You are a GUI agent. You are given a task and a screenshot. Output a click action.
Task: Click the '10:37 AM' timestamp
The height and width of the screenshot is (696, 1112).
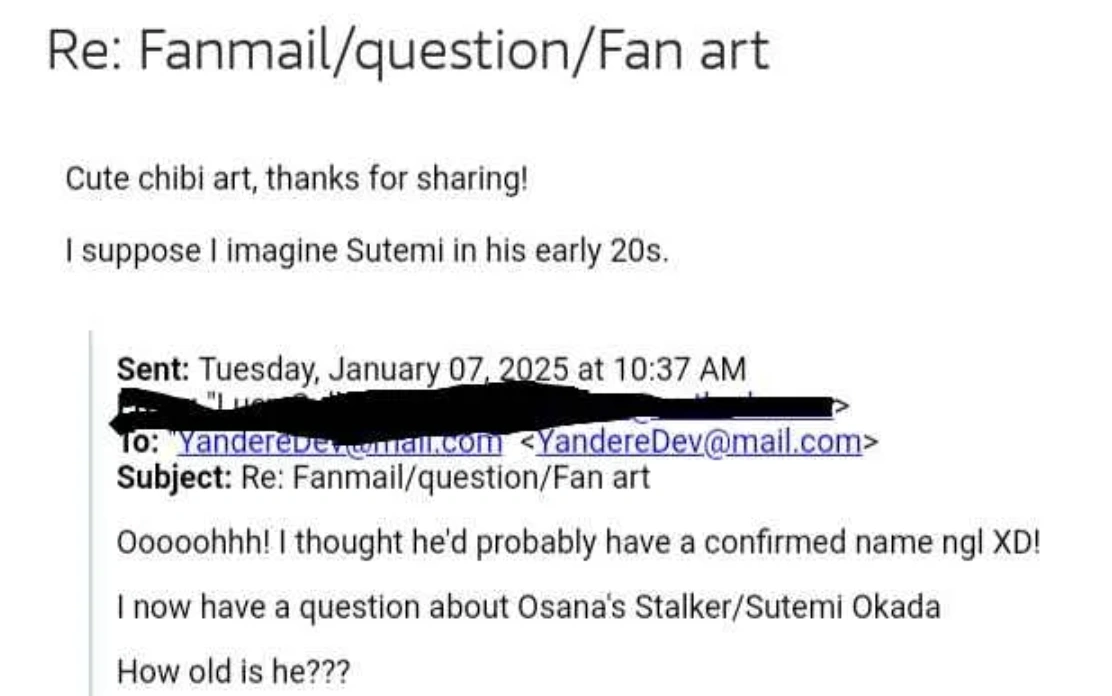pyautogui.click(x=675, y=370)
